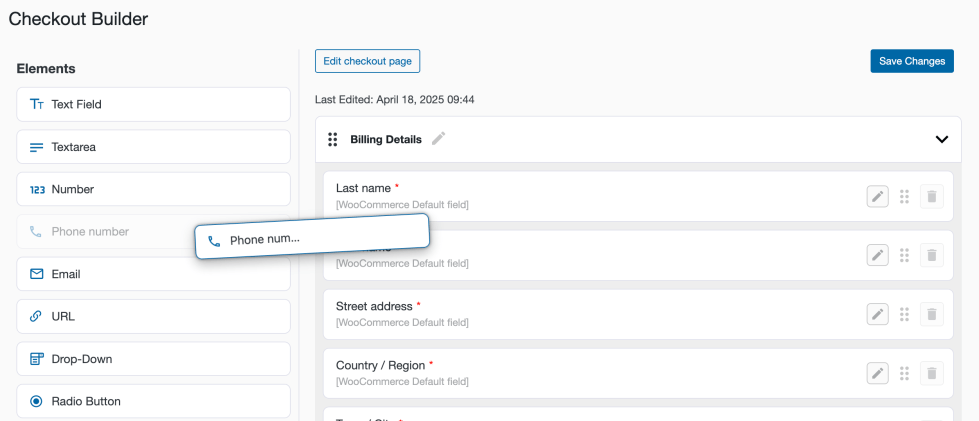Image resolution: width=979 pixels, height=421 pixels.
Task: Select the Email element
Action: point(153,274)
